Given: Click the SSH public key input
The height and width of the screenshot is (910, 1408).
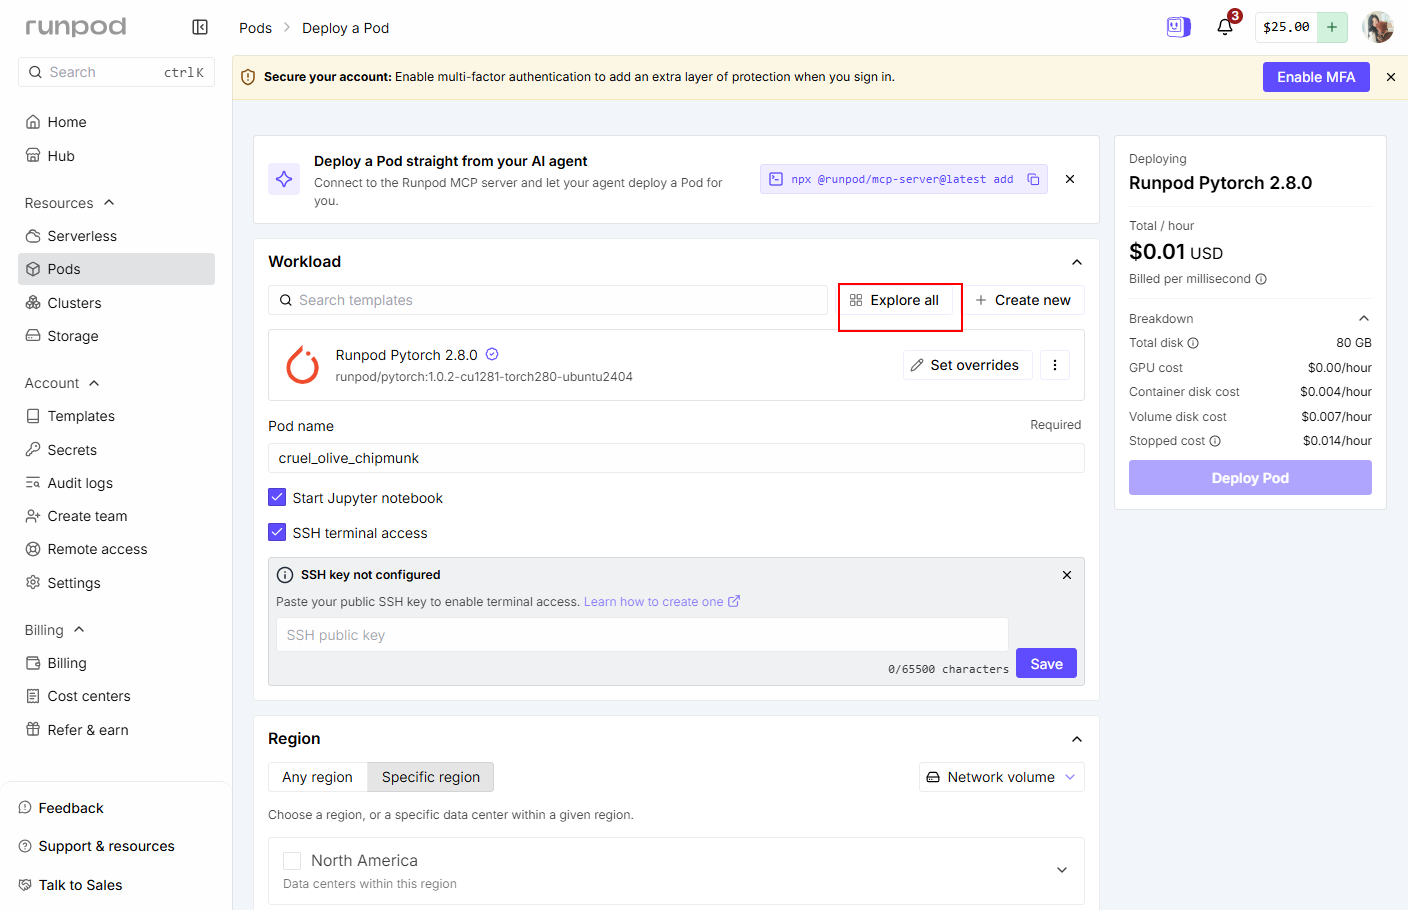Looking at the screenshot, I should coord(642,635).
